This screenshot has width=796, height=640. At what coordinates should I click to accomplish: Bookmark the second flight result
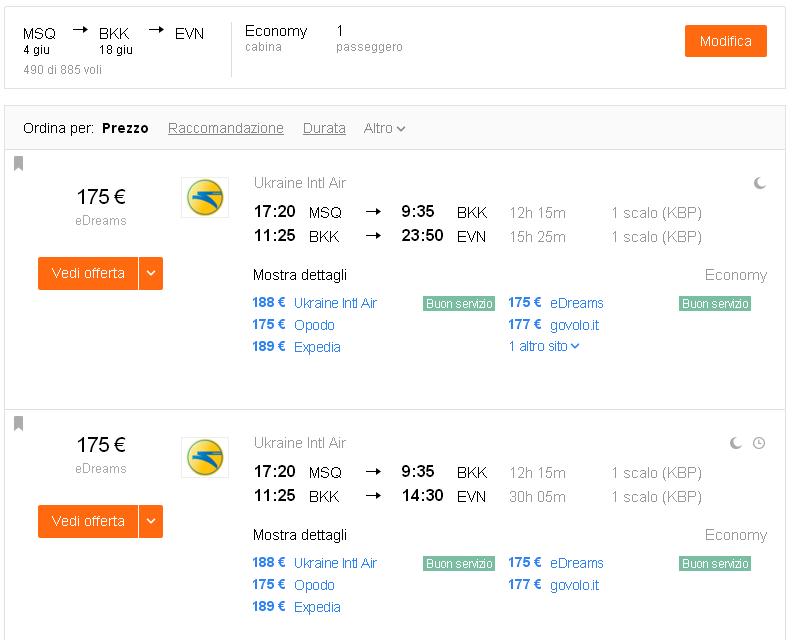pyautogui.click(x=18, y=424)
